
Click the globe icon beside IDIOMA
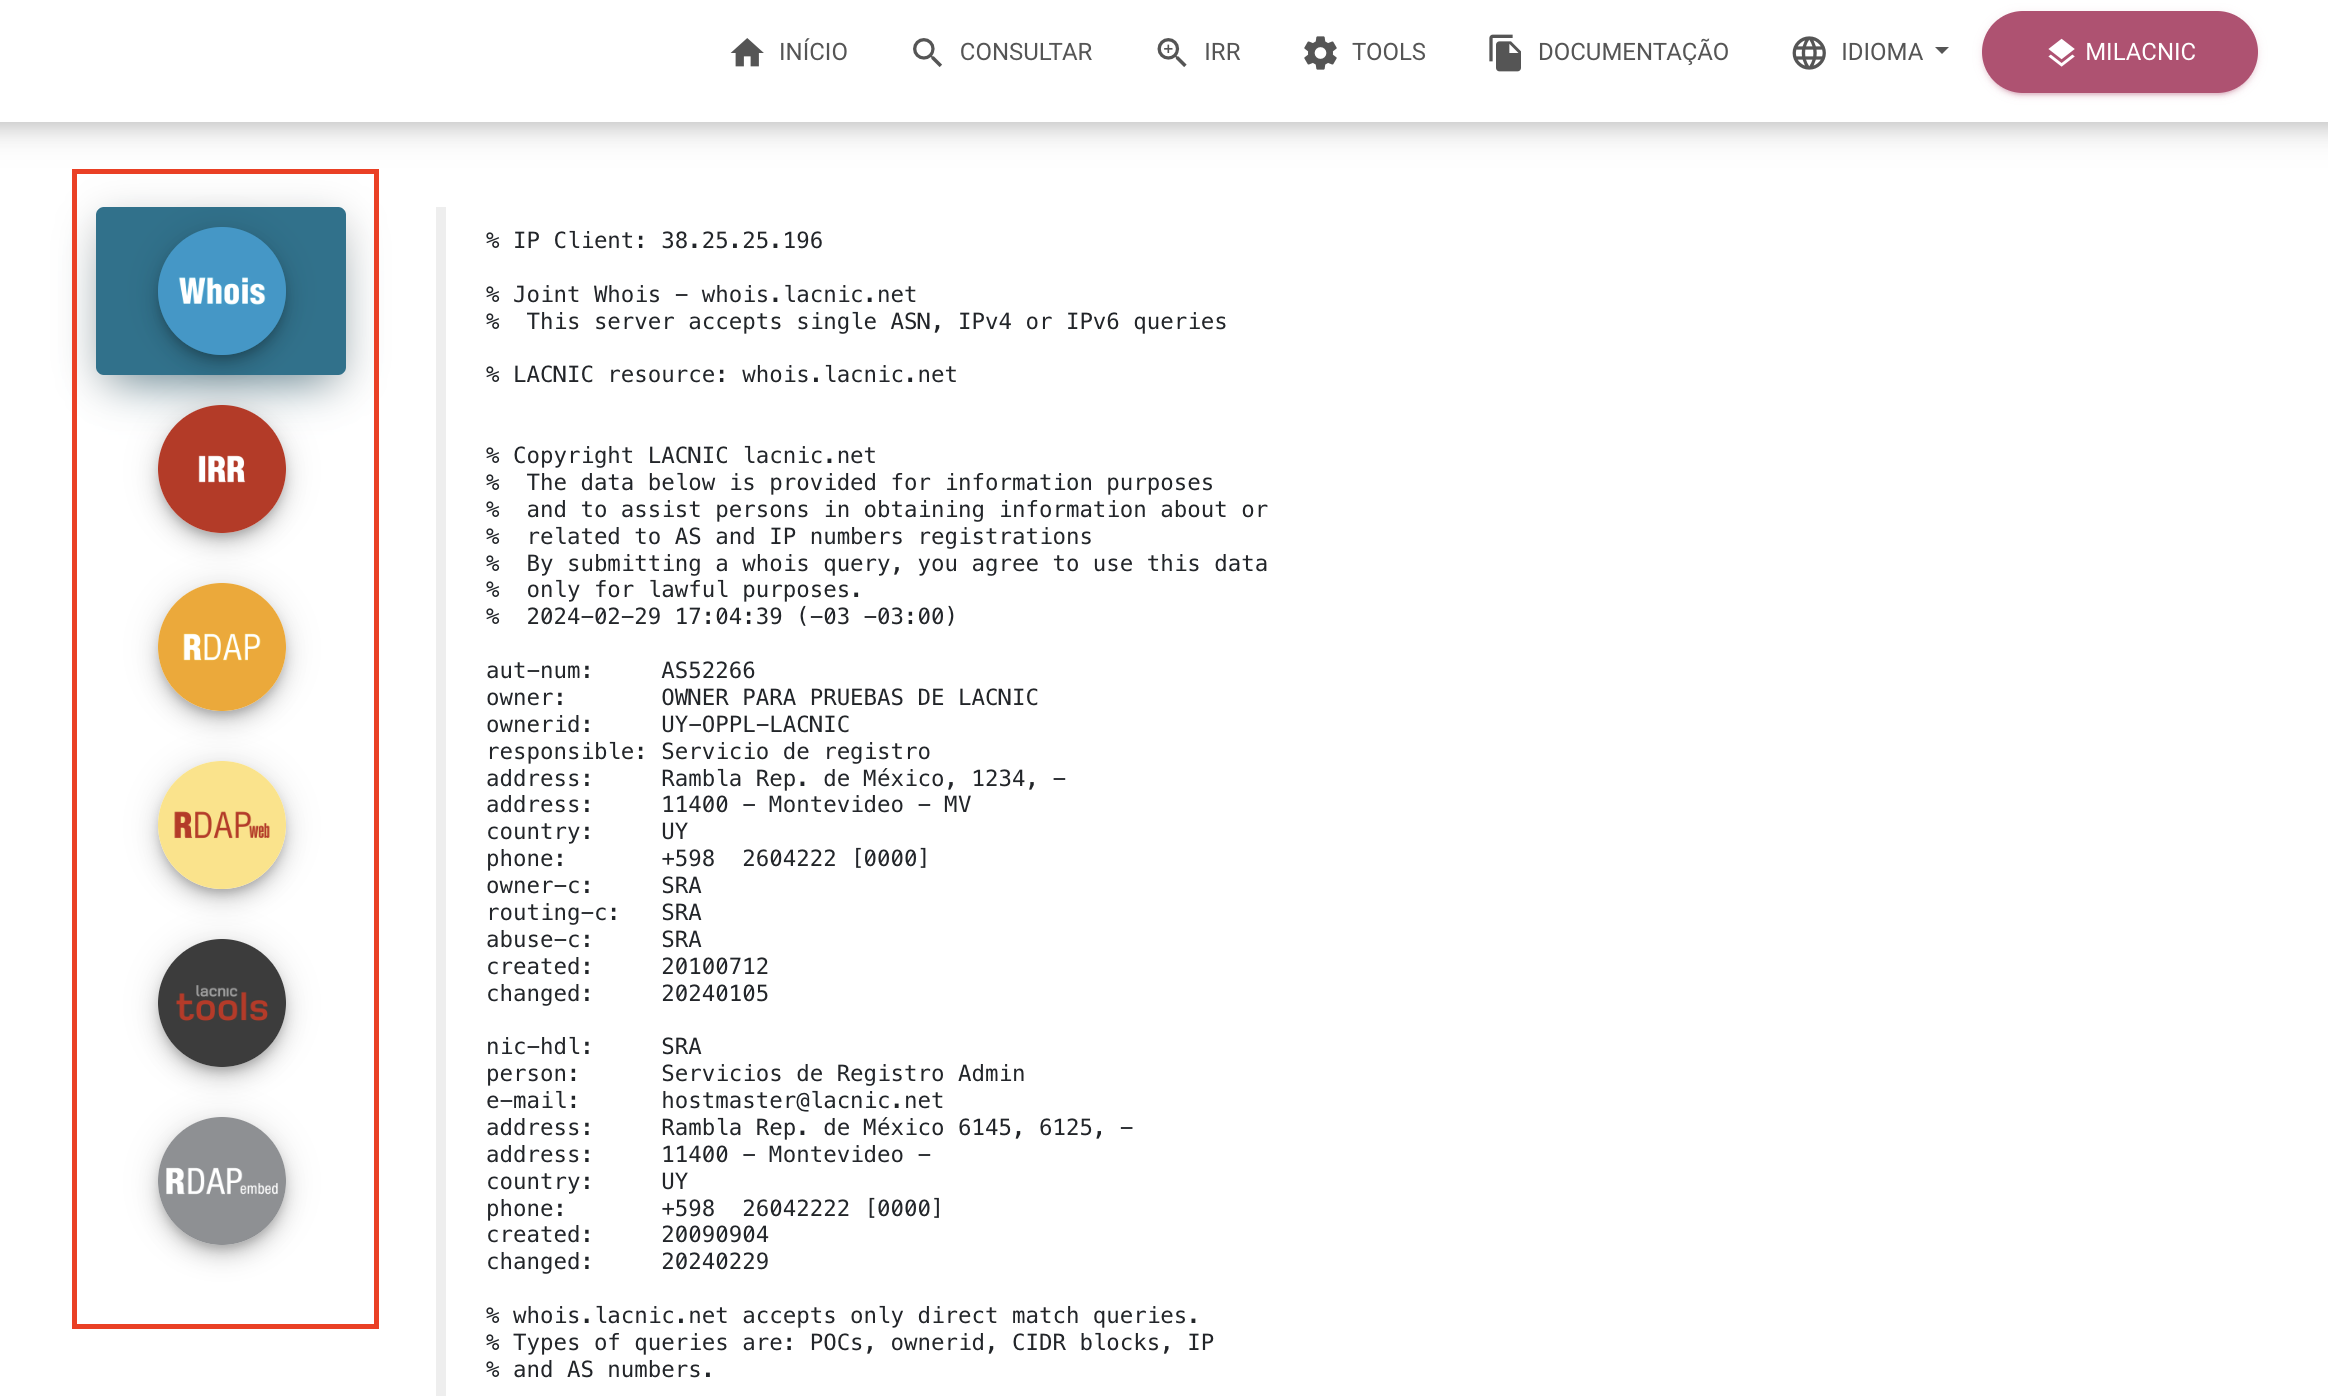point(1808,52)
